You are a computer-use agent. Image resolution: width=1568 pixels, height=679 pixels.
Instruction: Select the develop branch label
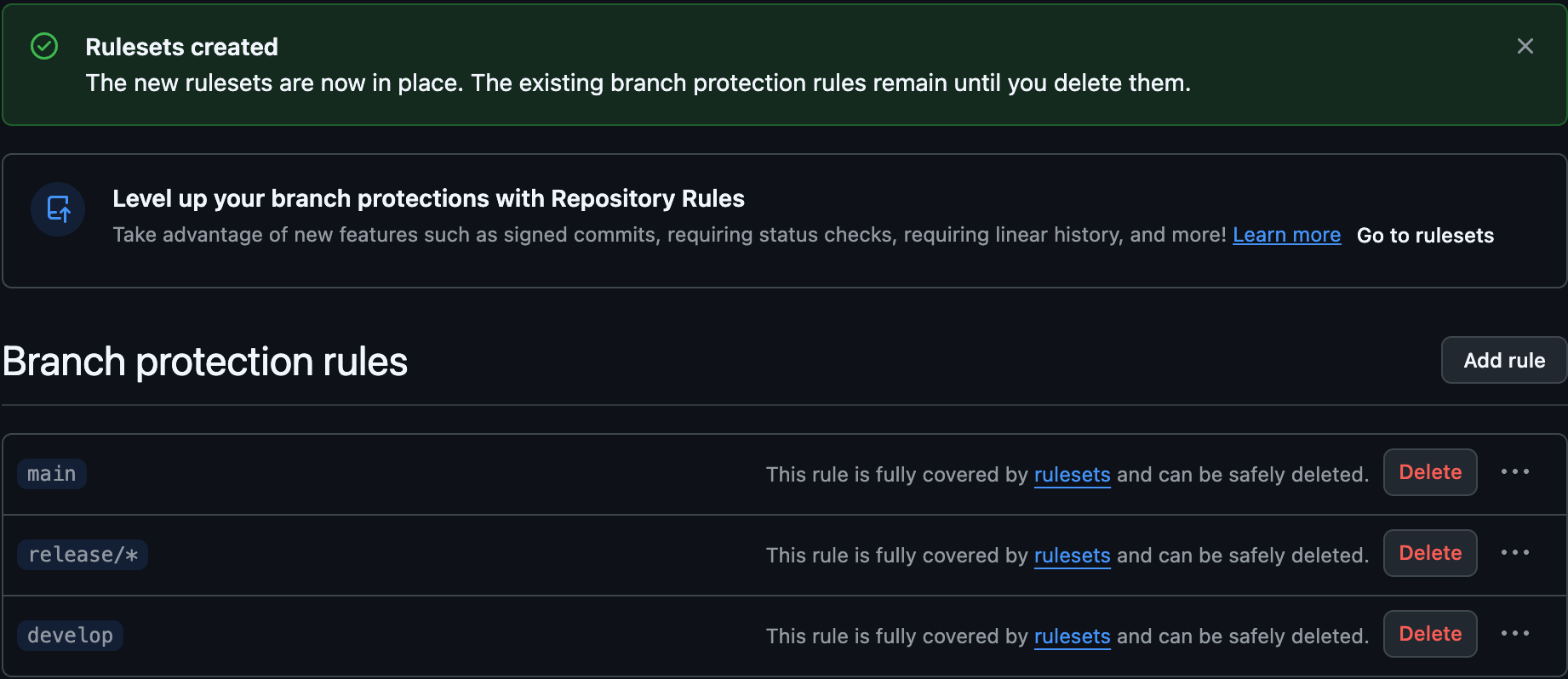pos(70,635)
